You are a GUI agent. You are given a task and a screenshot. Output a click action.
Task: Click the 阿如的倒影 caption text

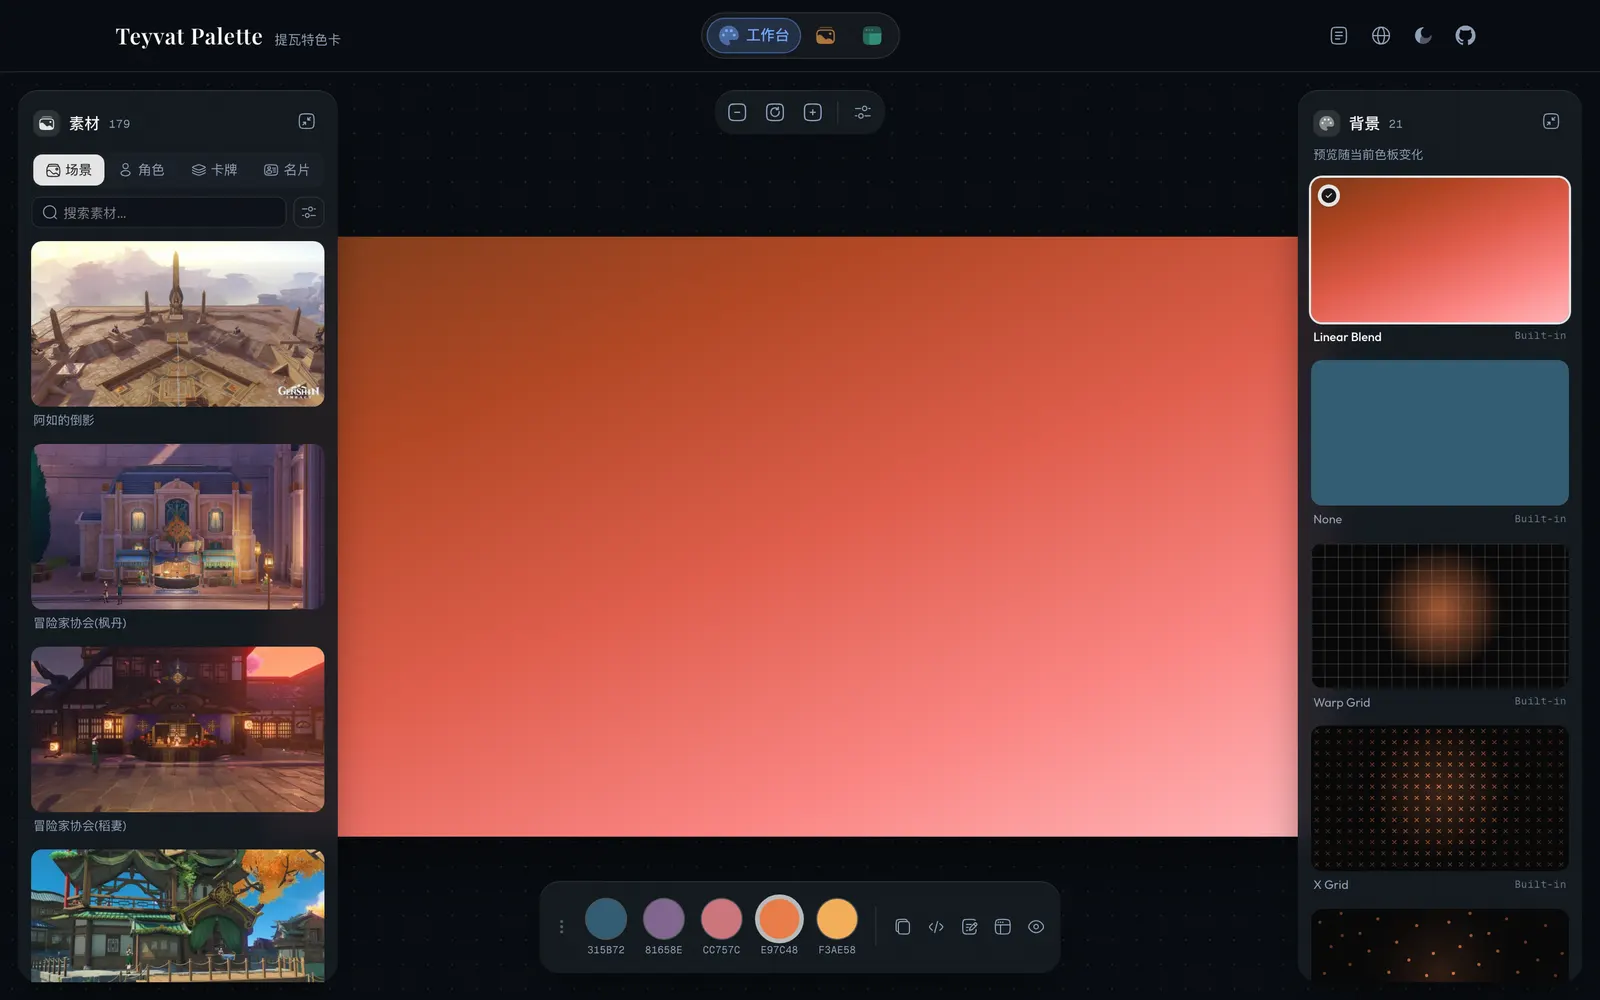coord(64,420)
